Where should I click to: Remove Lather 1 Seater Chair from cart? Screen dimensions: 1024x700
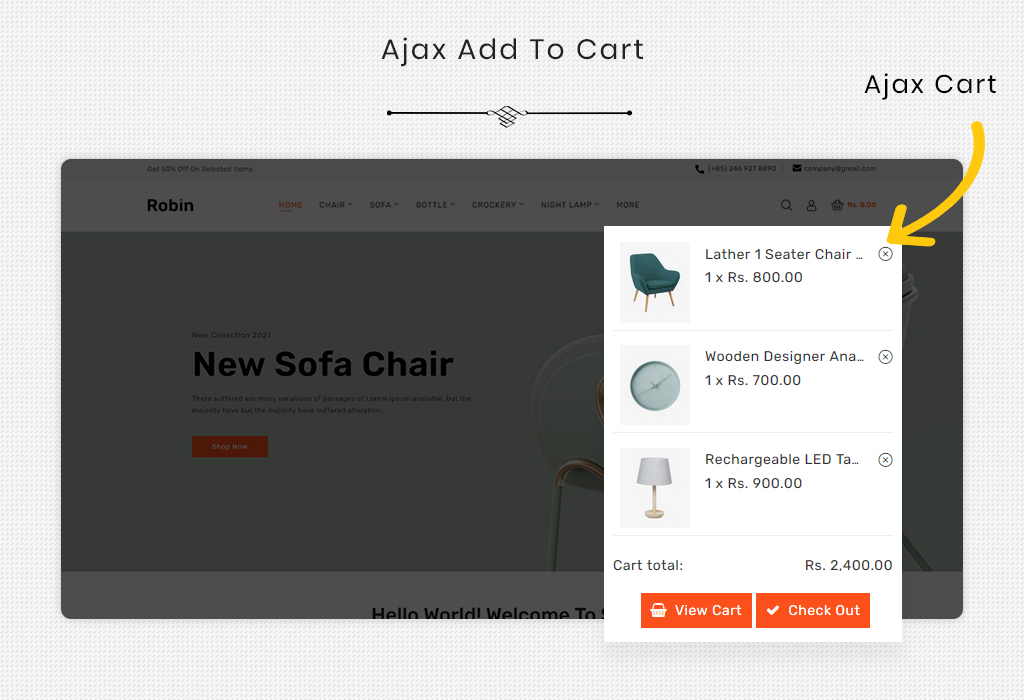[x=885, y=254]
